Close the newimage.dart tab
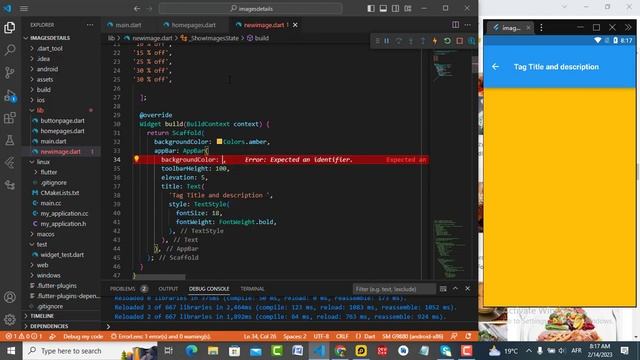This screenshot has width=640, height=360. click(x=295, y=25)
